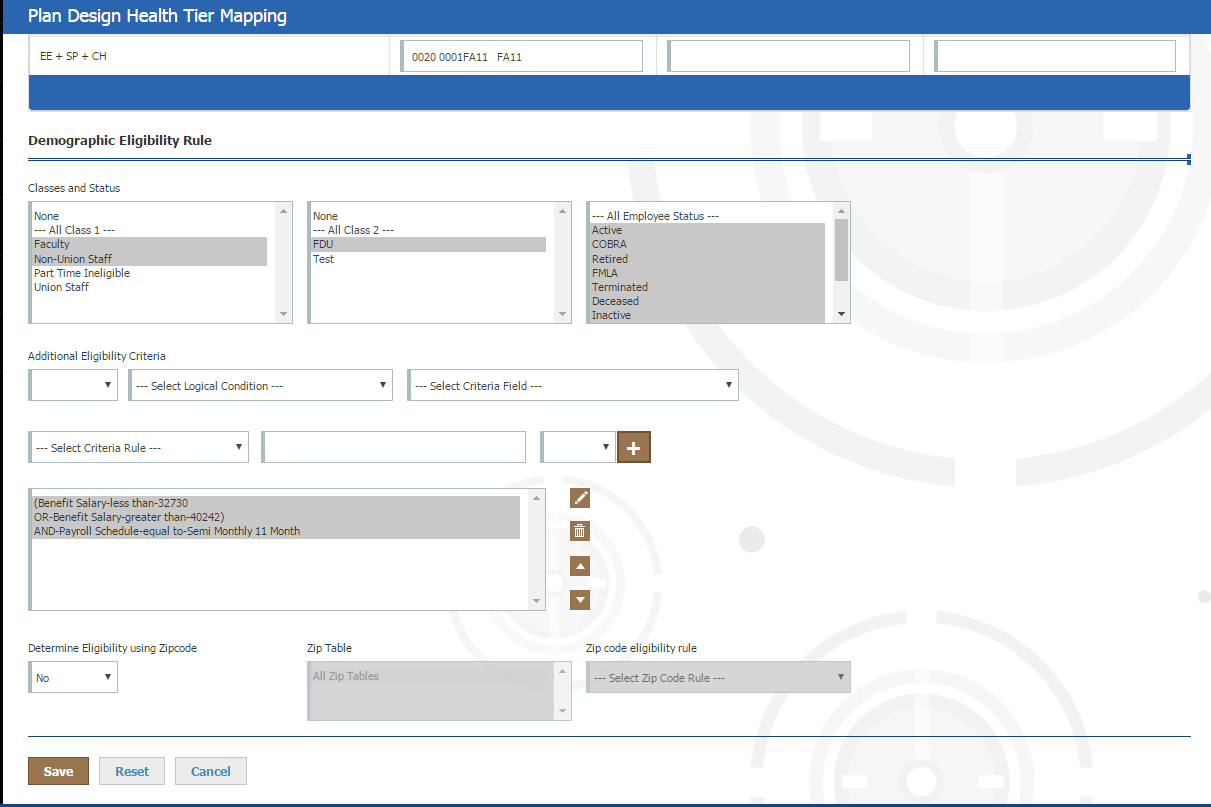Select Part Time Ineligible class option
The width and height of the screenshot is (1211, 807).
point(82,273)
